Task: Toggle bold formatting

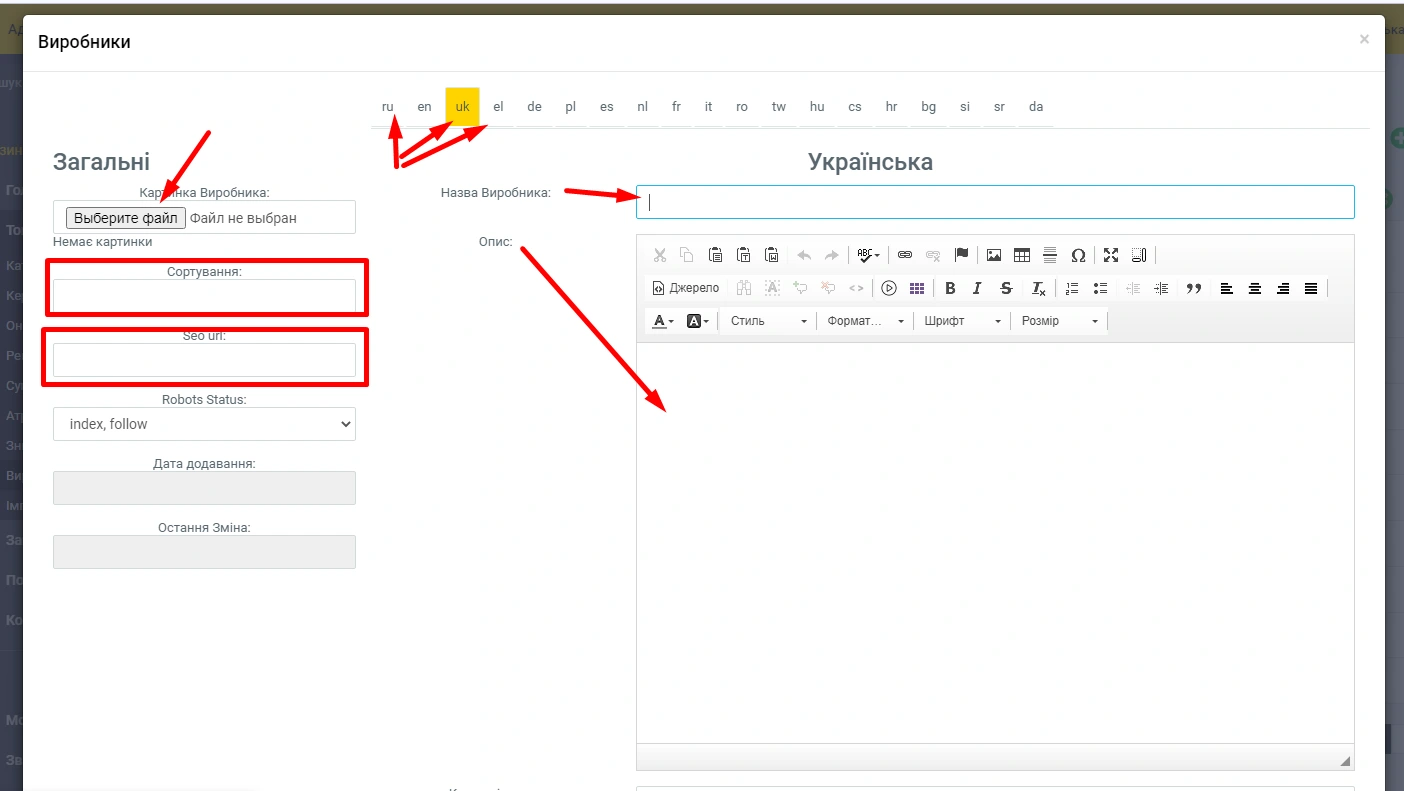Action: click(950, 288)
